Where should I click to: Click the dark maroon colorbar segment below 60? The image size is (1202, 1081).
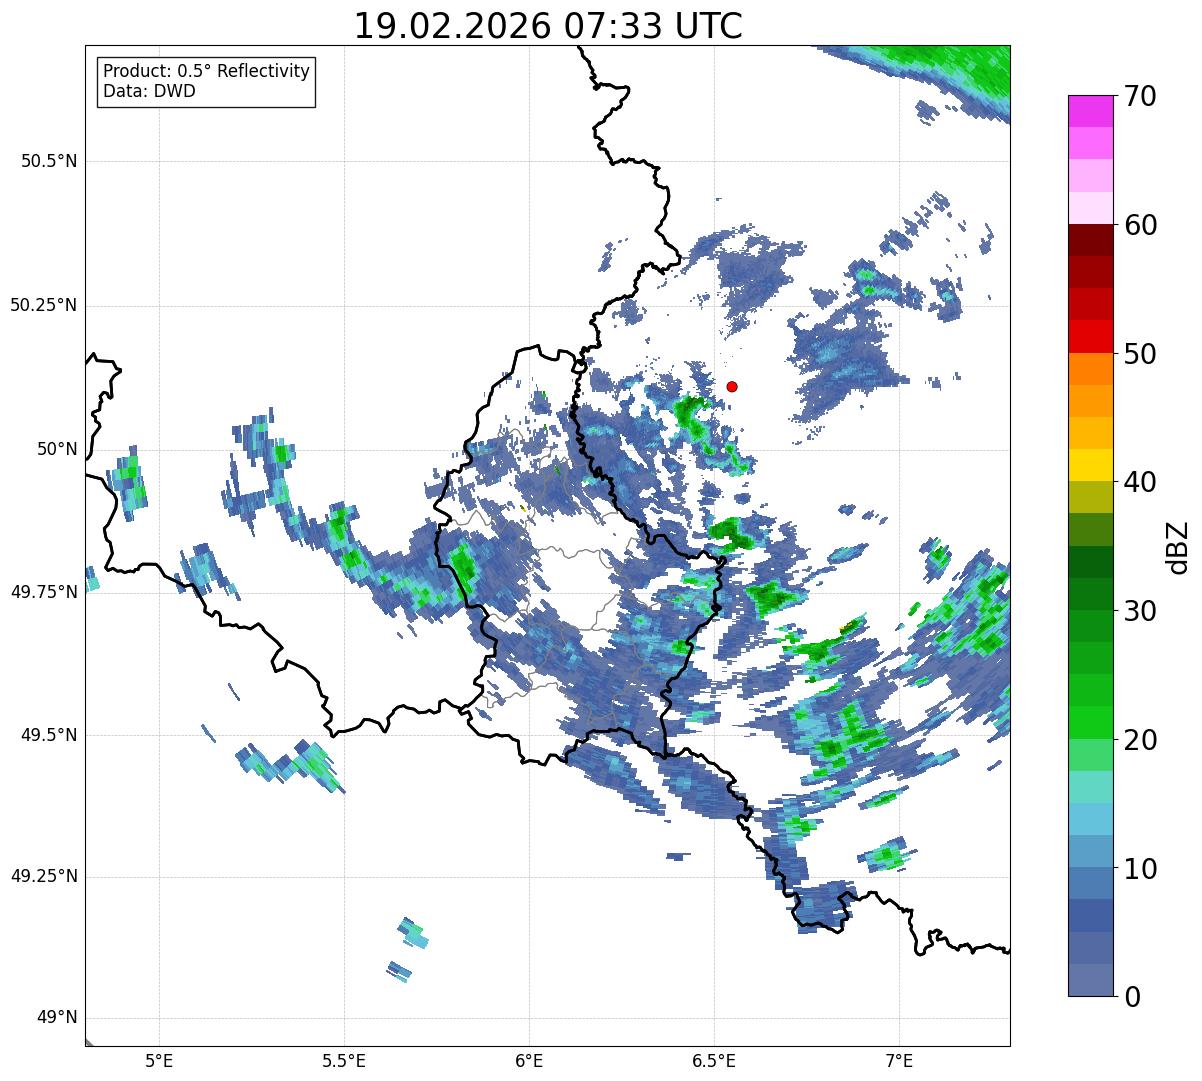[1090, 240]
